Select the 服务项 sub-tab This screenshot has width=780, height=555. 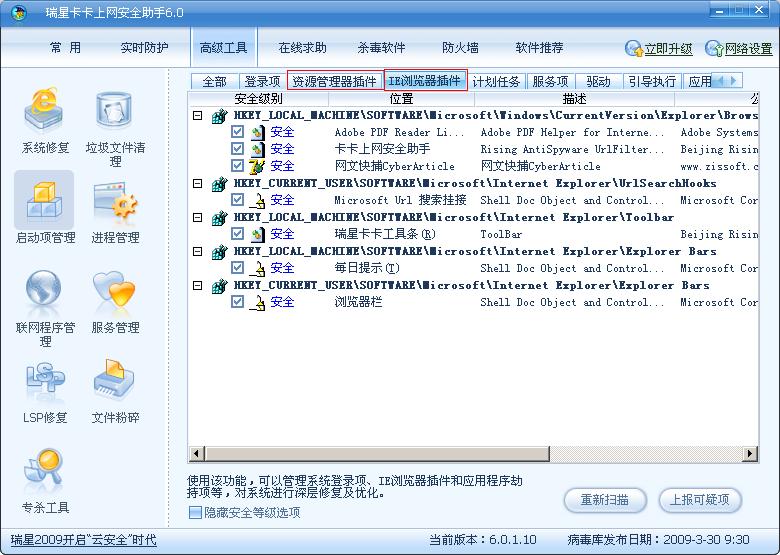coord(550,81)
